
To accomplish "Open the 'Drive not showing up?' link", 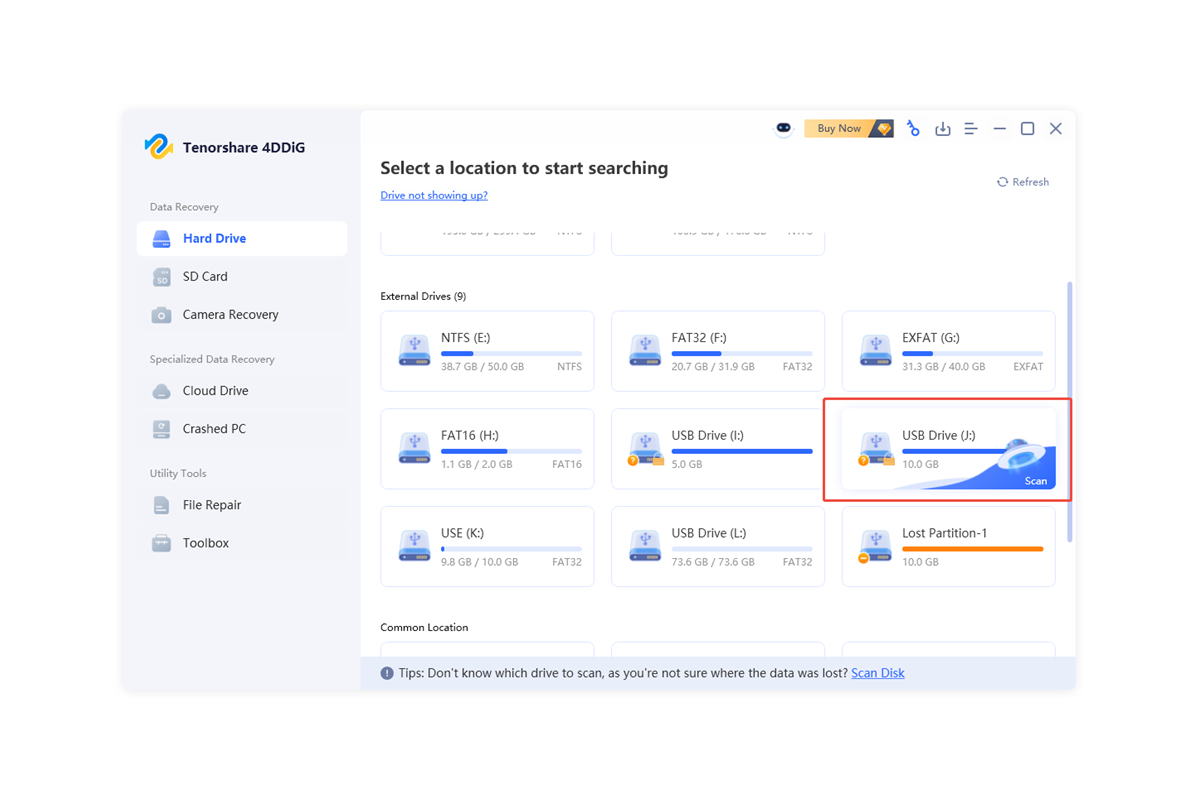I will [x=434, y=196].
